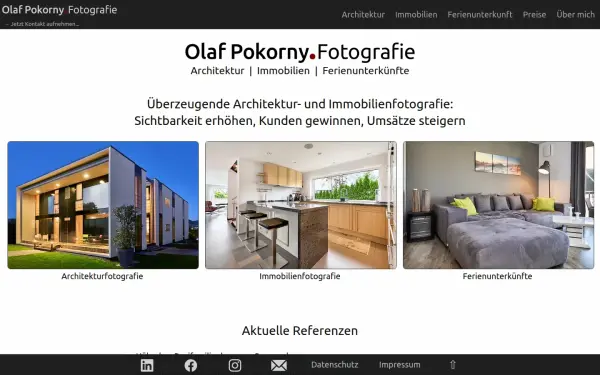Open the modern house exterior photo
This screenshot has height=375, width=600.
click(103, 205)
